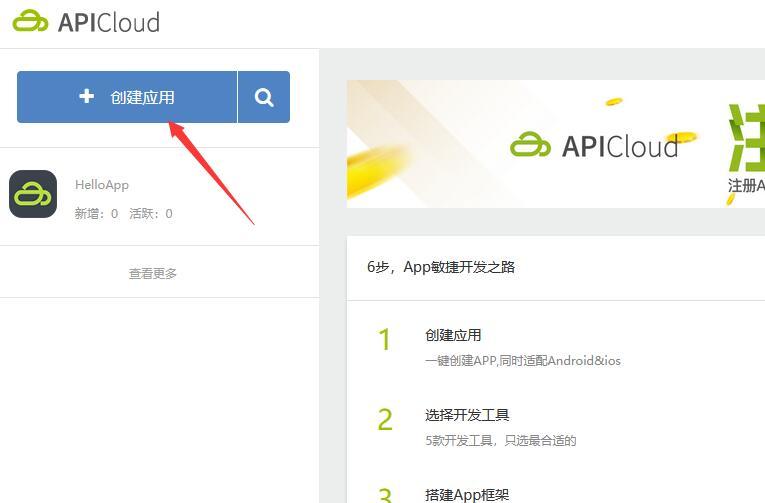Click the green step number 1
Screen dimensions: 765x503
385,340
